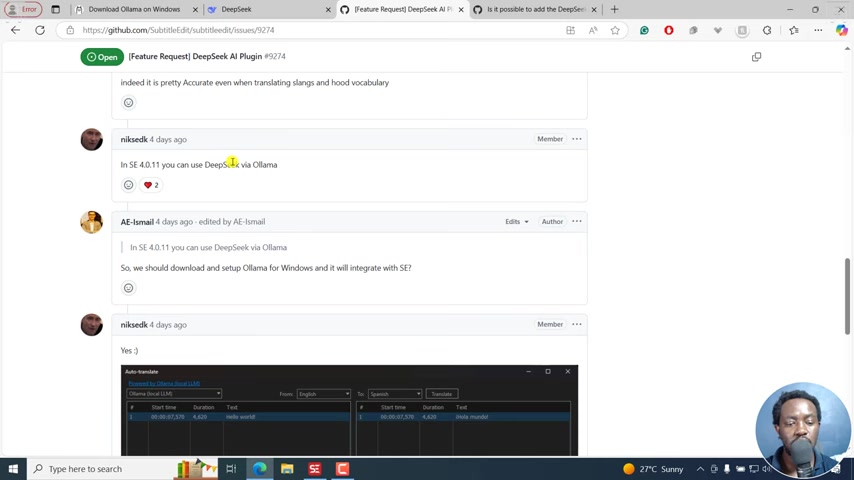Click '4 days ago' timestamp on AE-Ismail comment
The width and height of the screenshot is (854, 480).
point(174,222)
